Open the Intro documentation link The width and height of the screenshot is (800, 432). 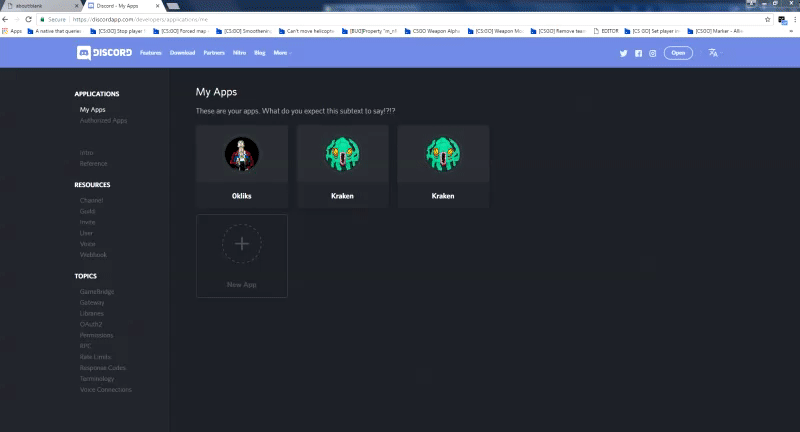tap(86, 153)
